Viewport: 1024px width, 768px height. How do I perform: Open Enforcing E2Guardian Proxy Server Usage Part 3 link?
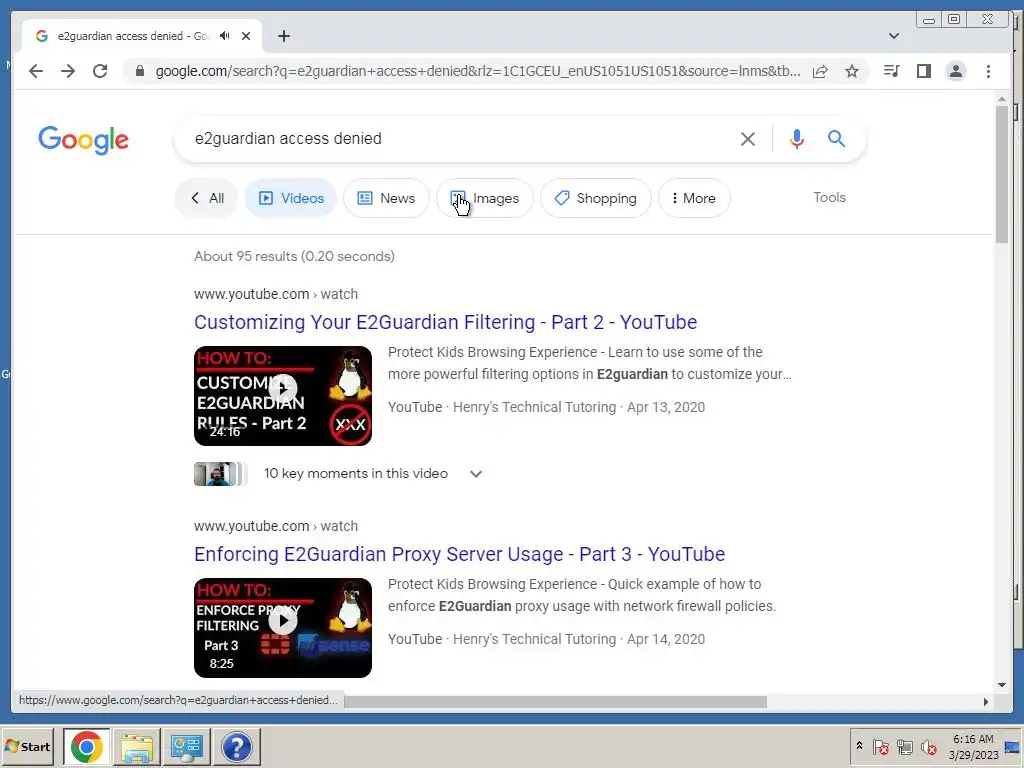459,554
